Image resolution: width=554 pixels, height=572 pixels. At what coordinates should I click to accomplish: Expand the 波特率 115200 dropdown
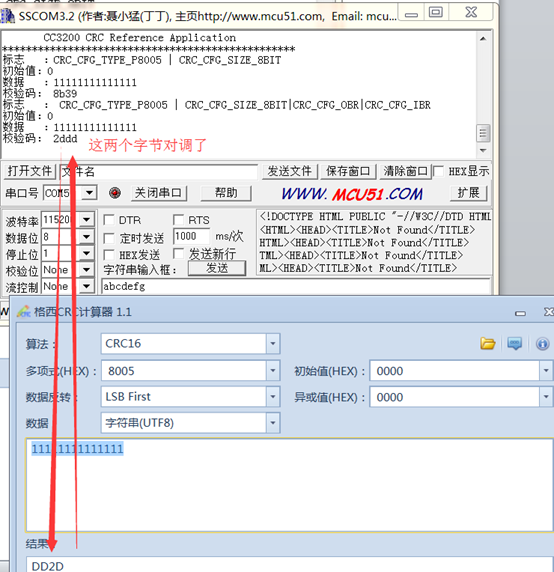point(86,220)
